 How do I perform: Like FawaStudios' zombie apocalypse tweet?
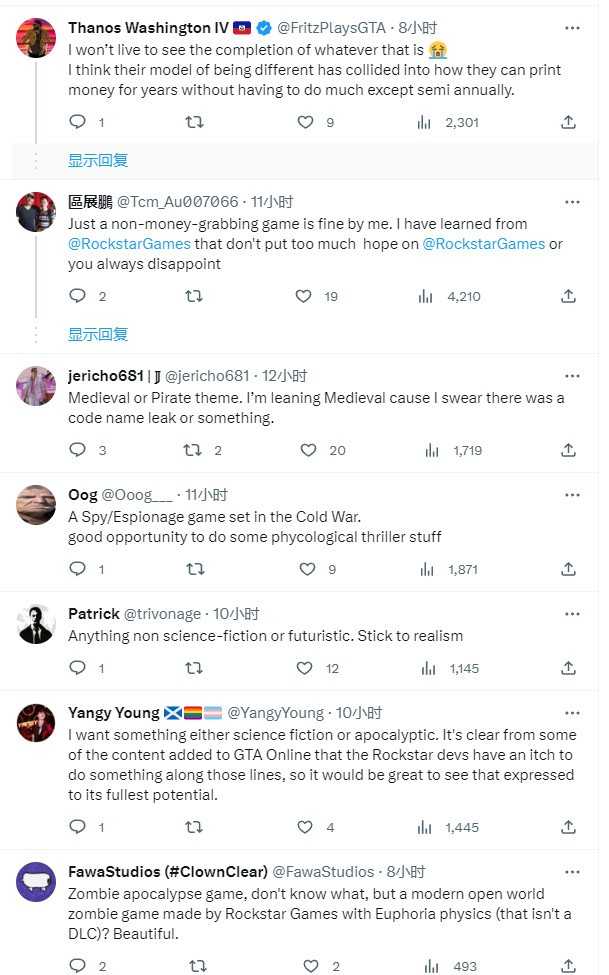pos(309,966)
